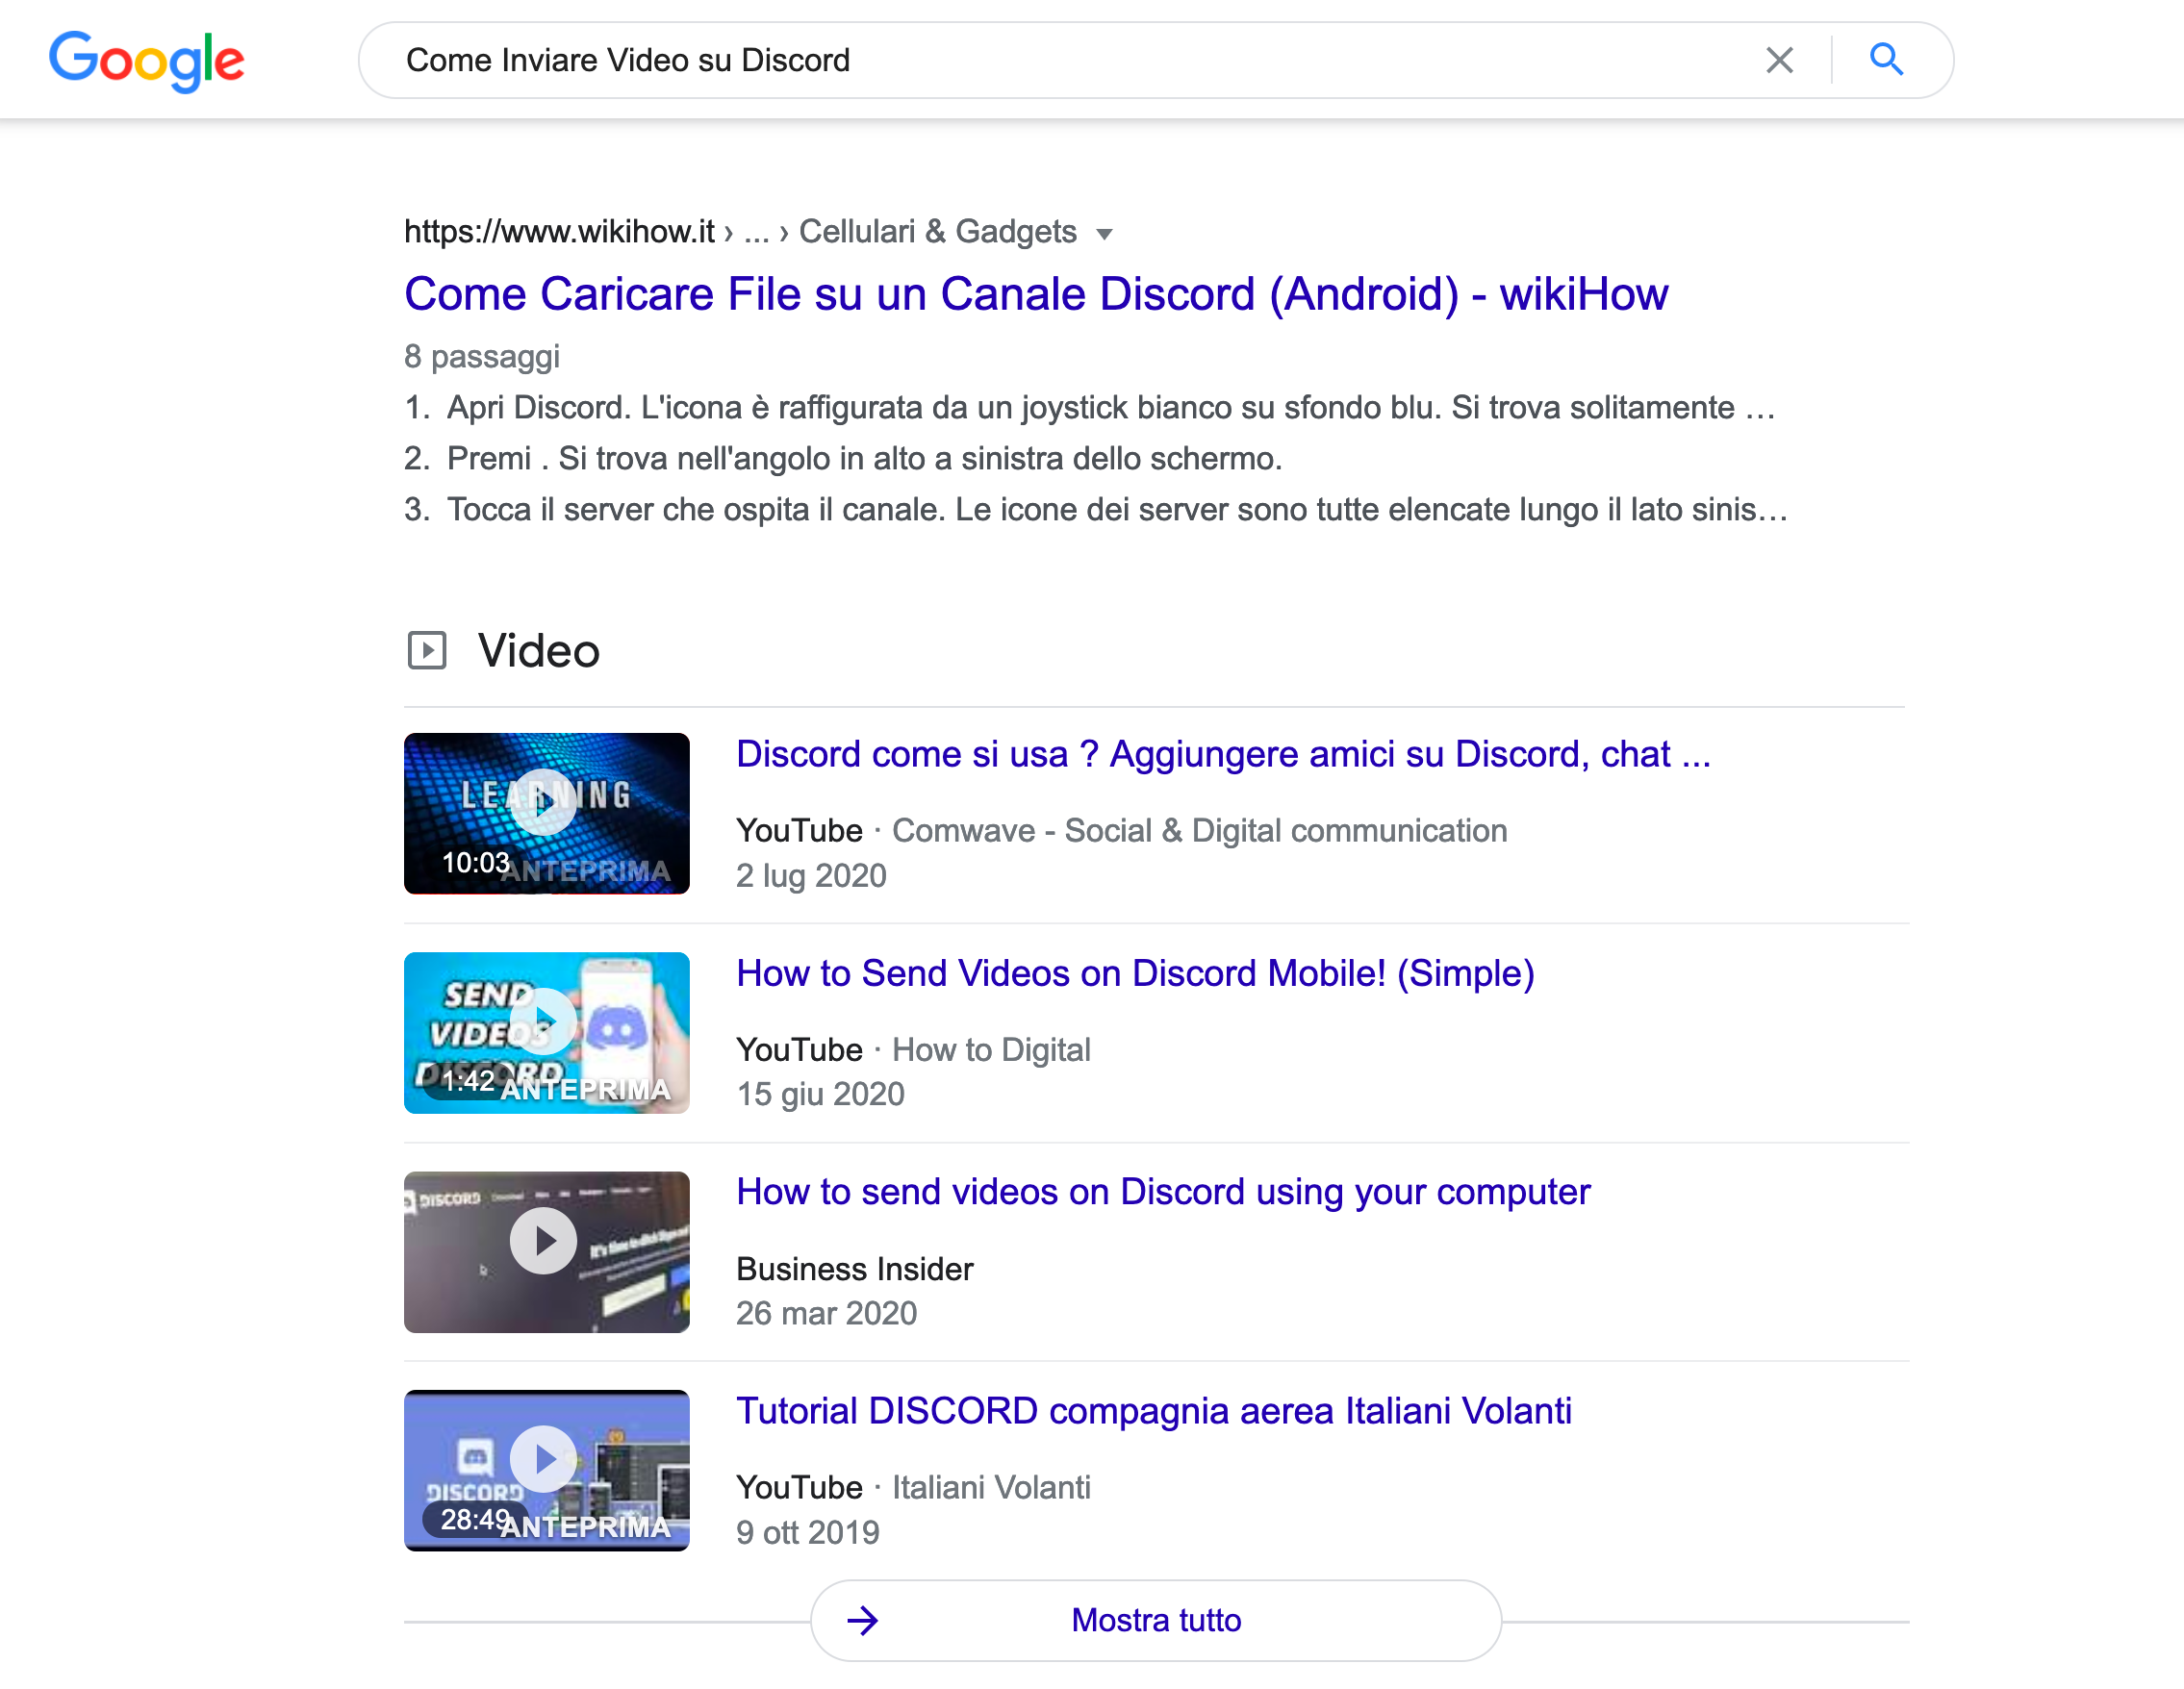Click the Google logo
This screenshot has height=1689, width=2184.
tap(146, 60)
